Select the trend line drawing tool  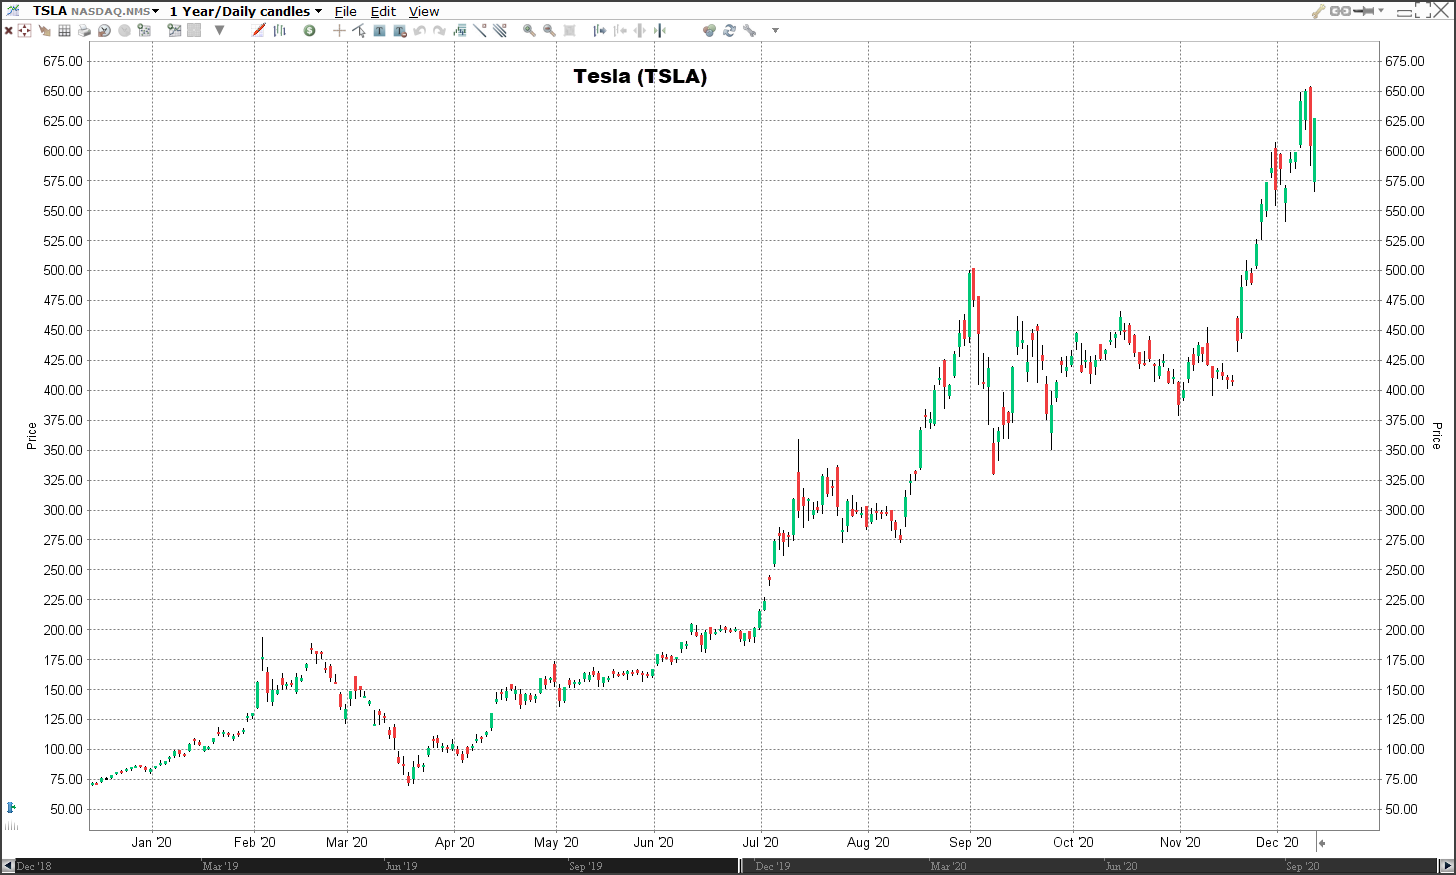[480, 31]
